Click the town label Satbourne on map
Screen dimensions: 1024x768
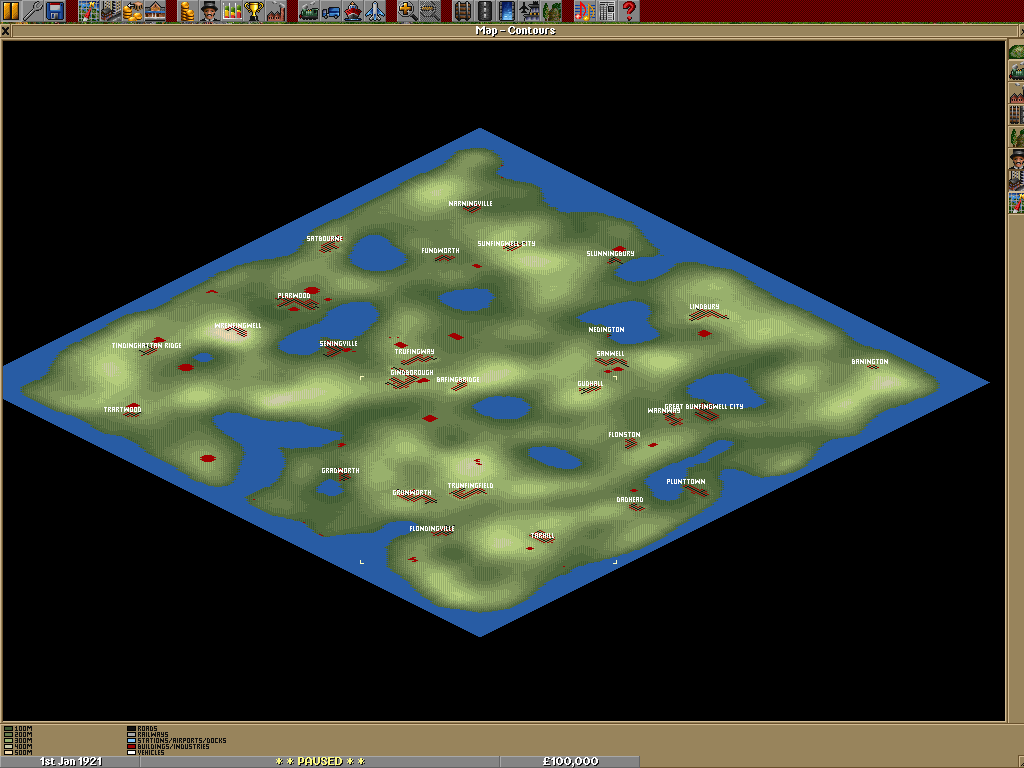tap(325, 239)
